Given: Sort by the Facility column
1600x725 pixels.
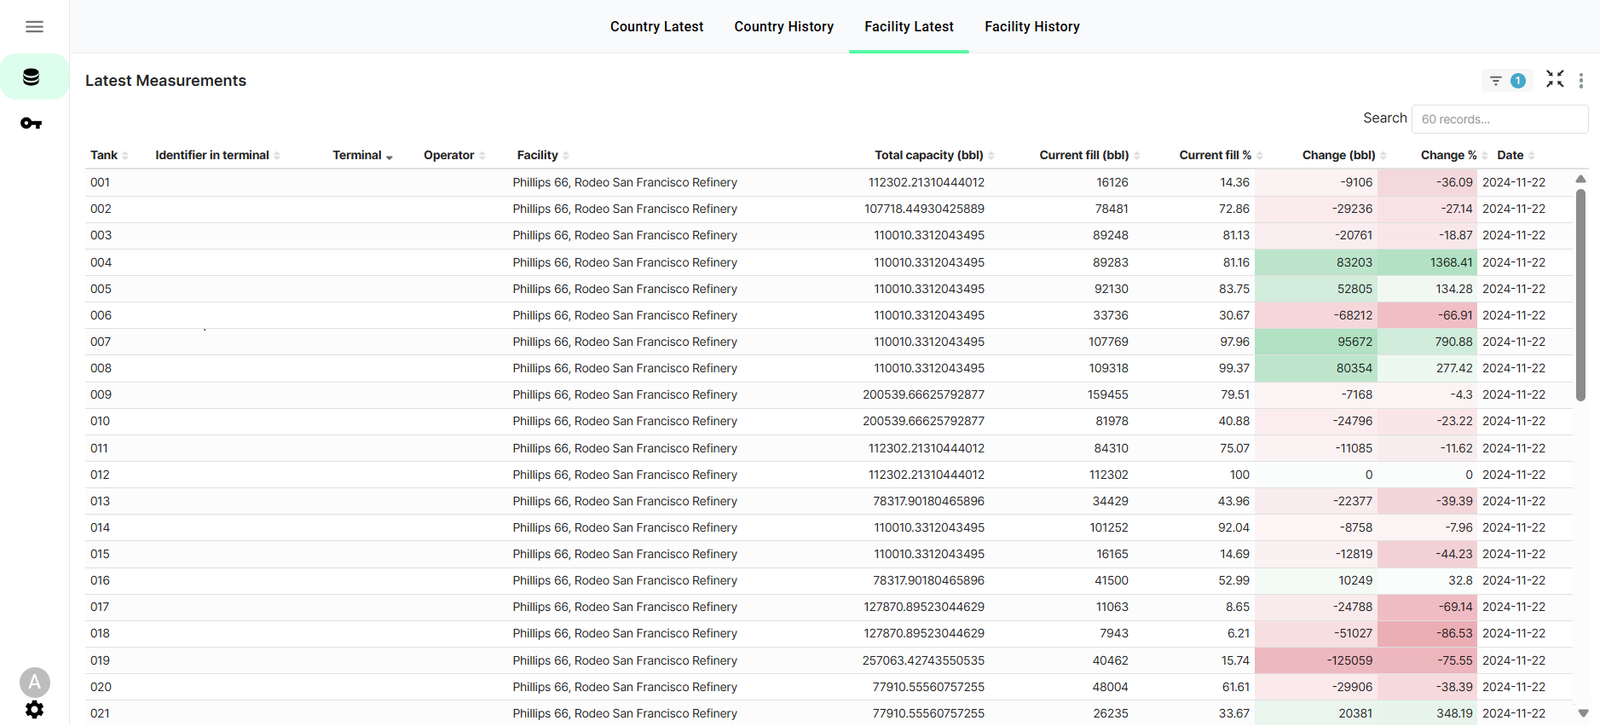Looking at the screenshot, I should 543,155.
